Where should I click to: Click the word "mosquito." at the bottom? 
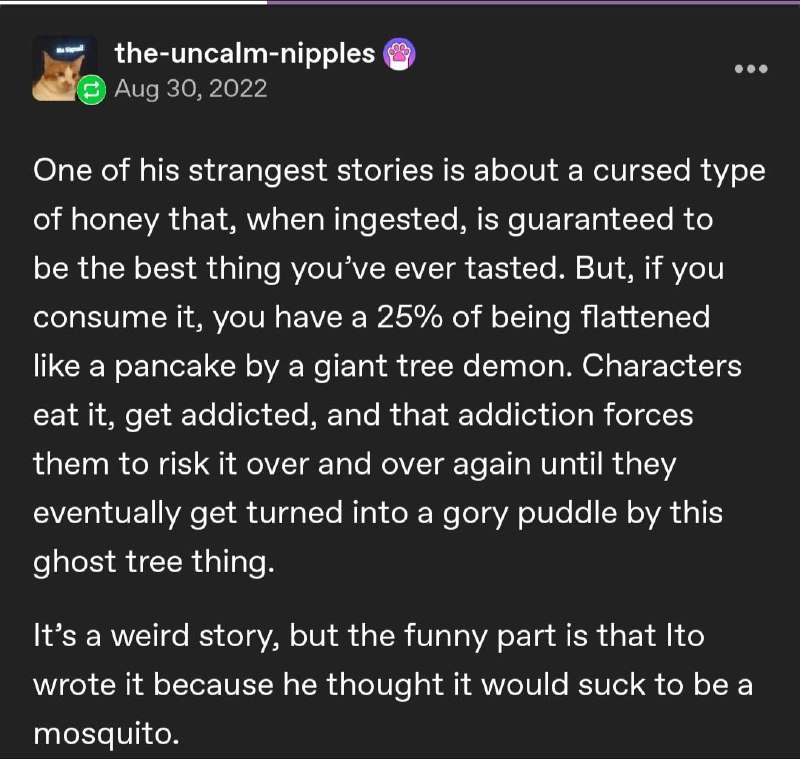click(106, 735)
